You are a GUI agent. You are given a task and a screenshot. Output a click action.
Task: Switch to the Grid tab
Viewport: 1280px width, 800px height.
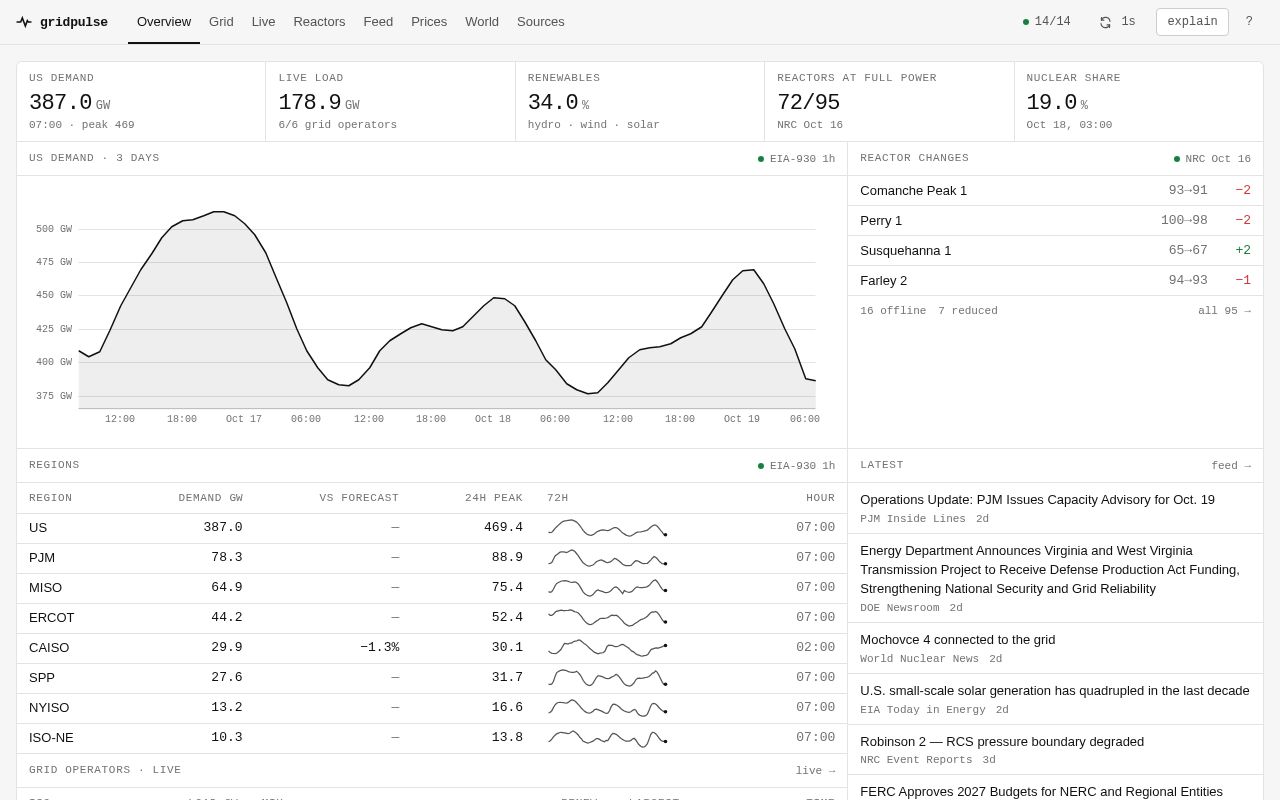point(221,22)
